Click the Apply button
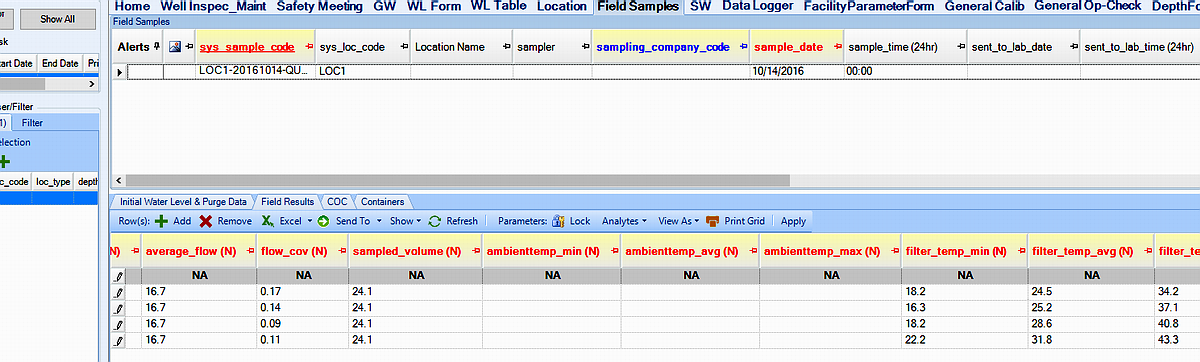This screenshot has width=1200, height=362. 793,221
